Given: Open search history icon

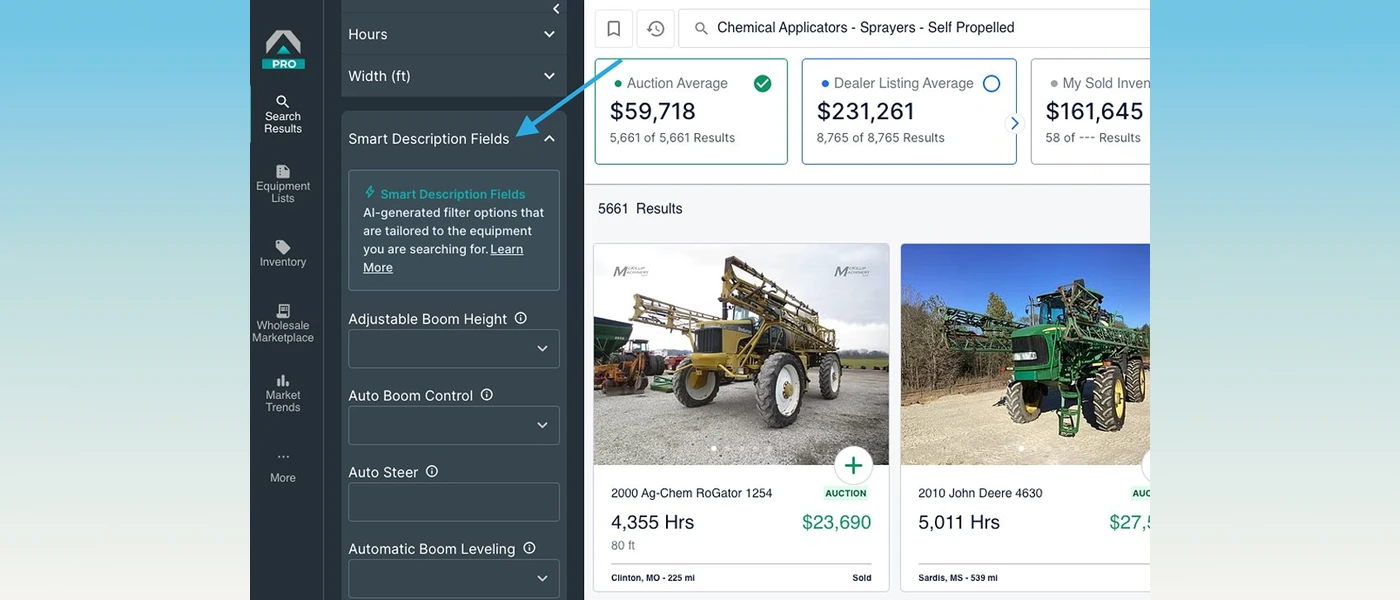Looking at the screenshot, I should coord(655,28).
